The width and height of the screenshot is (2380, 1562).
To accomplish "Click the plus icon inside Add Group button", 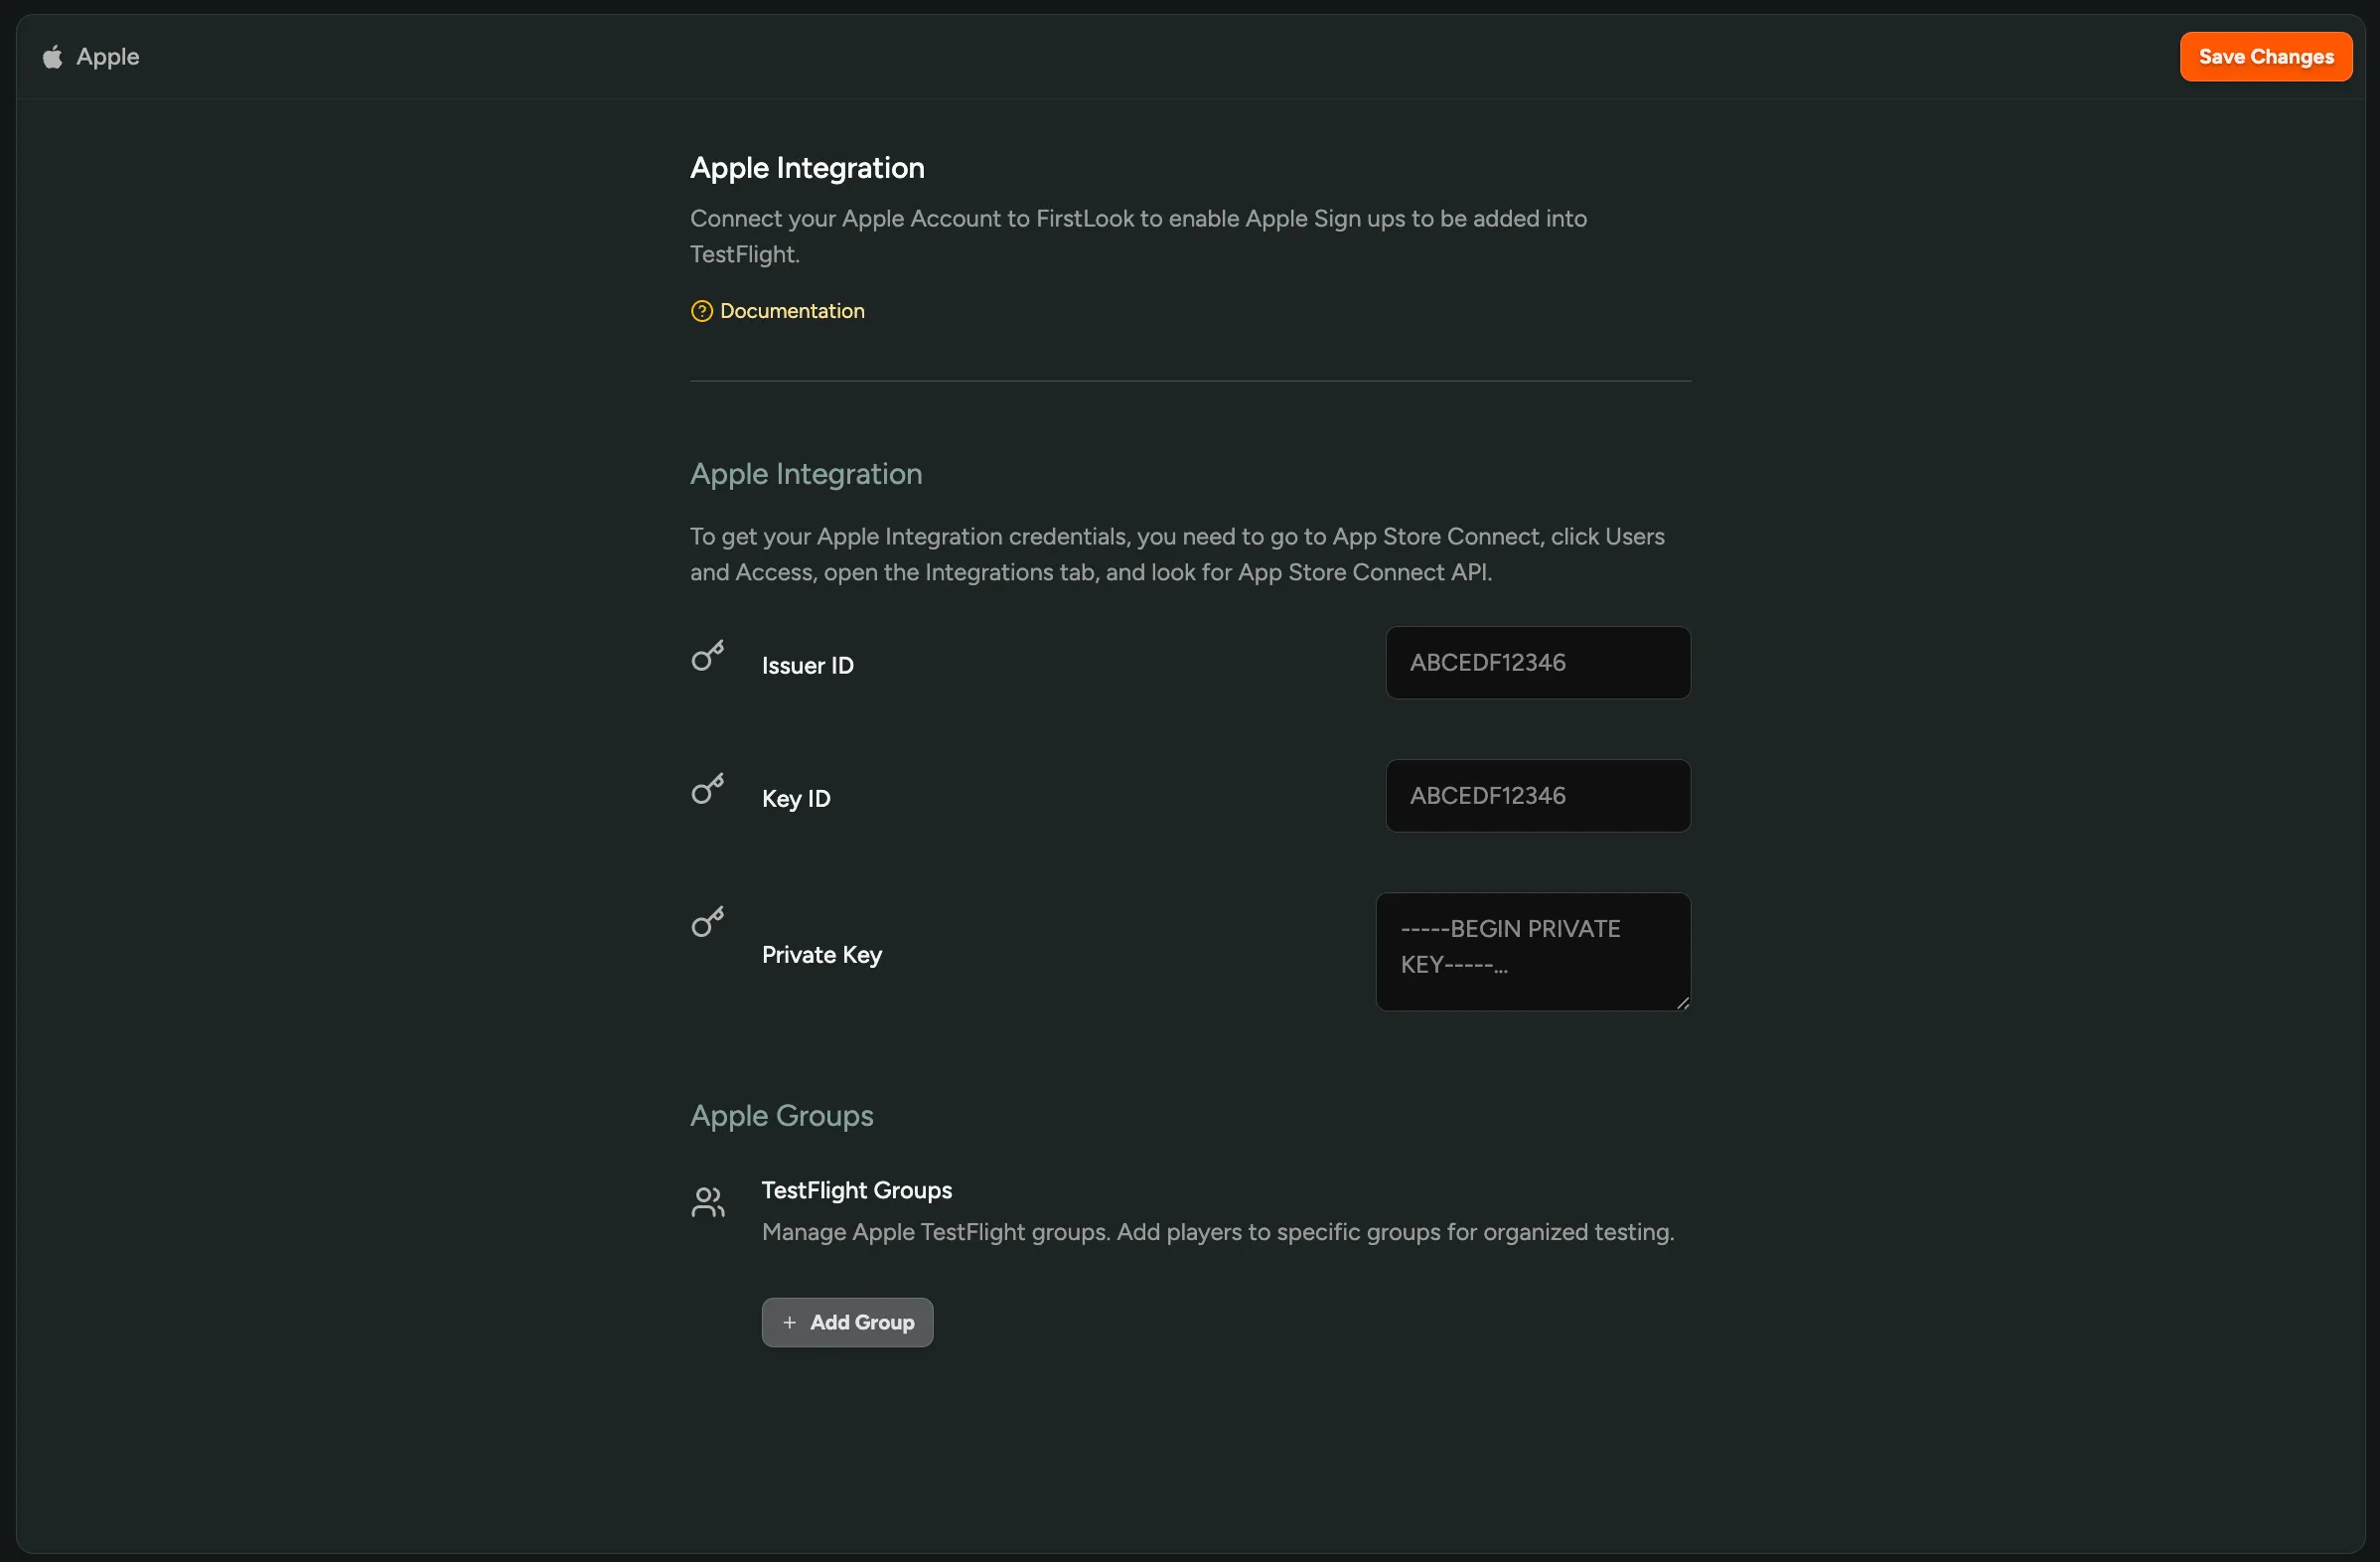I will [789, 1322].
